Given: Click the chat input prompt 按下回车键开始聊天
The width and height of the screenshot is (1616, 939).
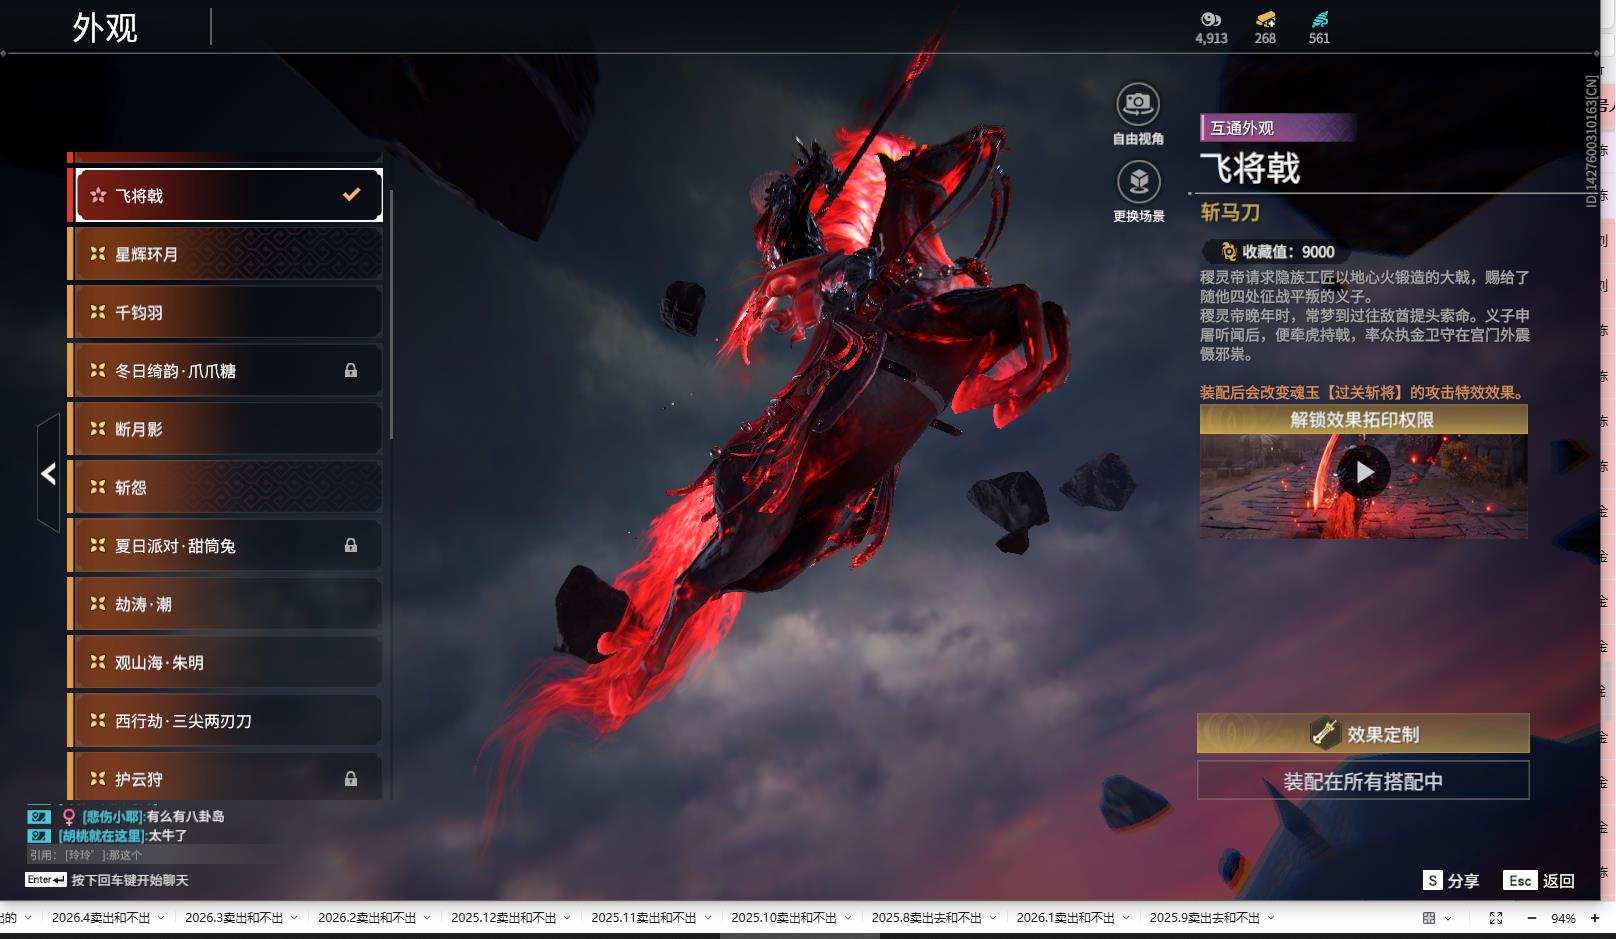Looking at the screenshot, I should tap(130, 880).
